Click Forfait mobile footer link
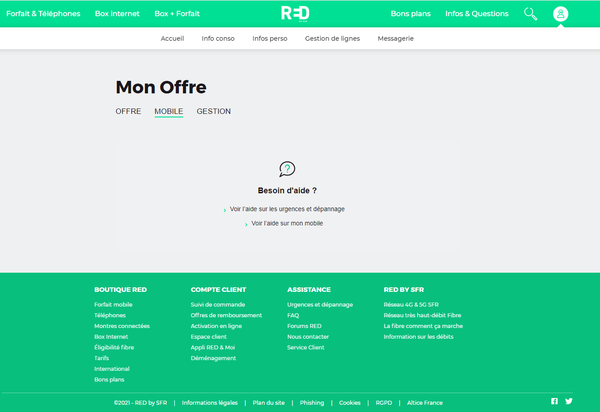600x412 pixels. pos(113,305)
